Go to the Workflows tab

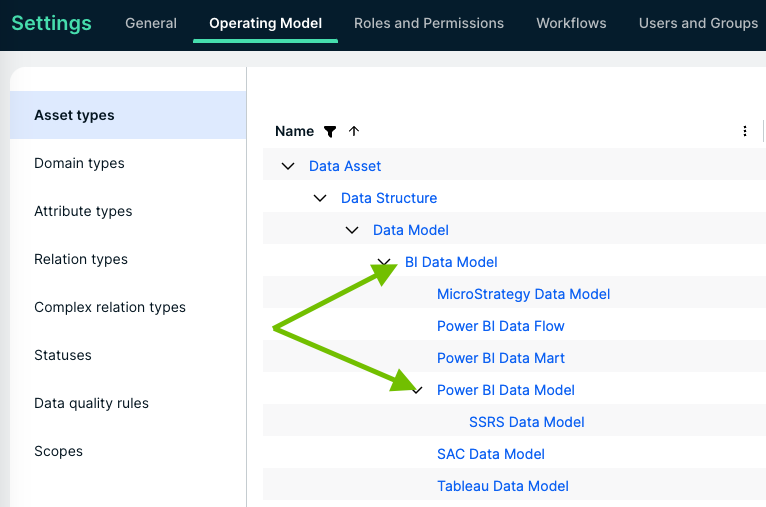point(571,23)
